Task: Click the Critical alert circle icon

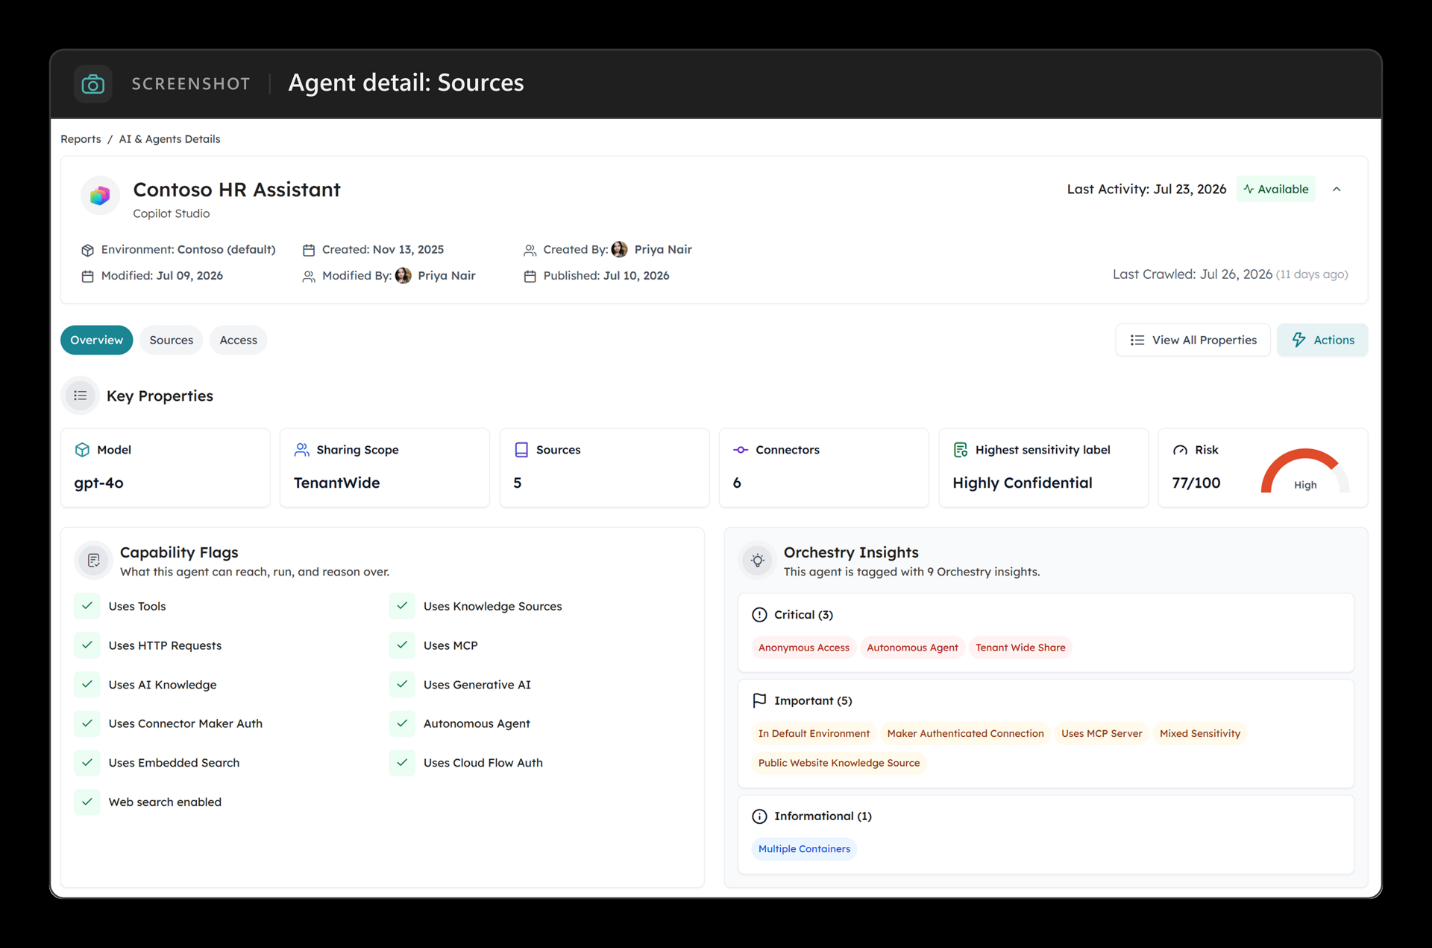Action: click(759, 615)
